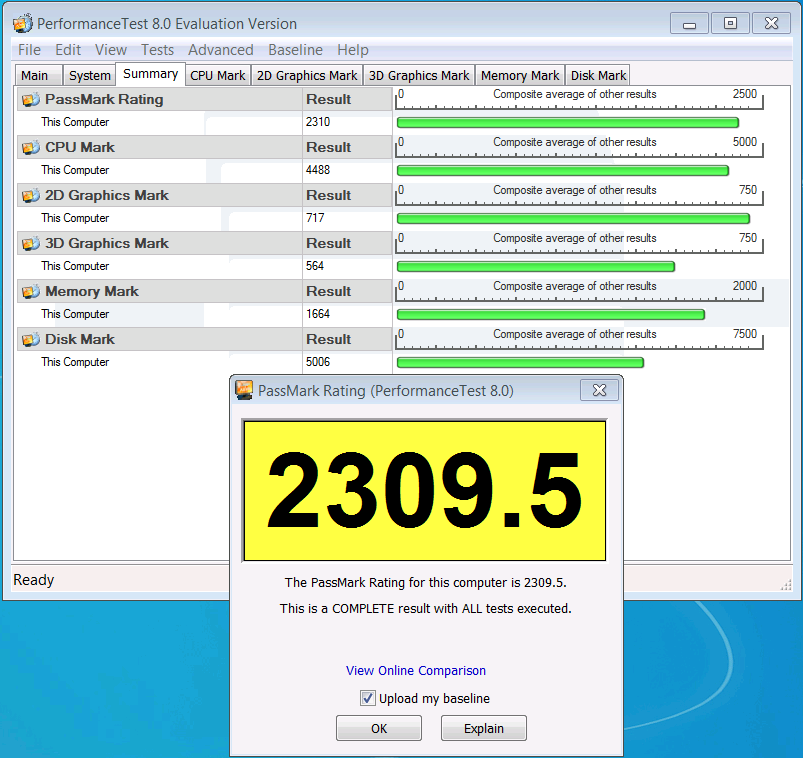Click the Disk Mark green result bar
803x758 pixels.
coord(520,363)
